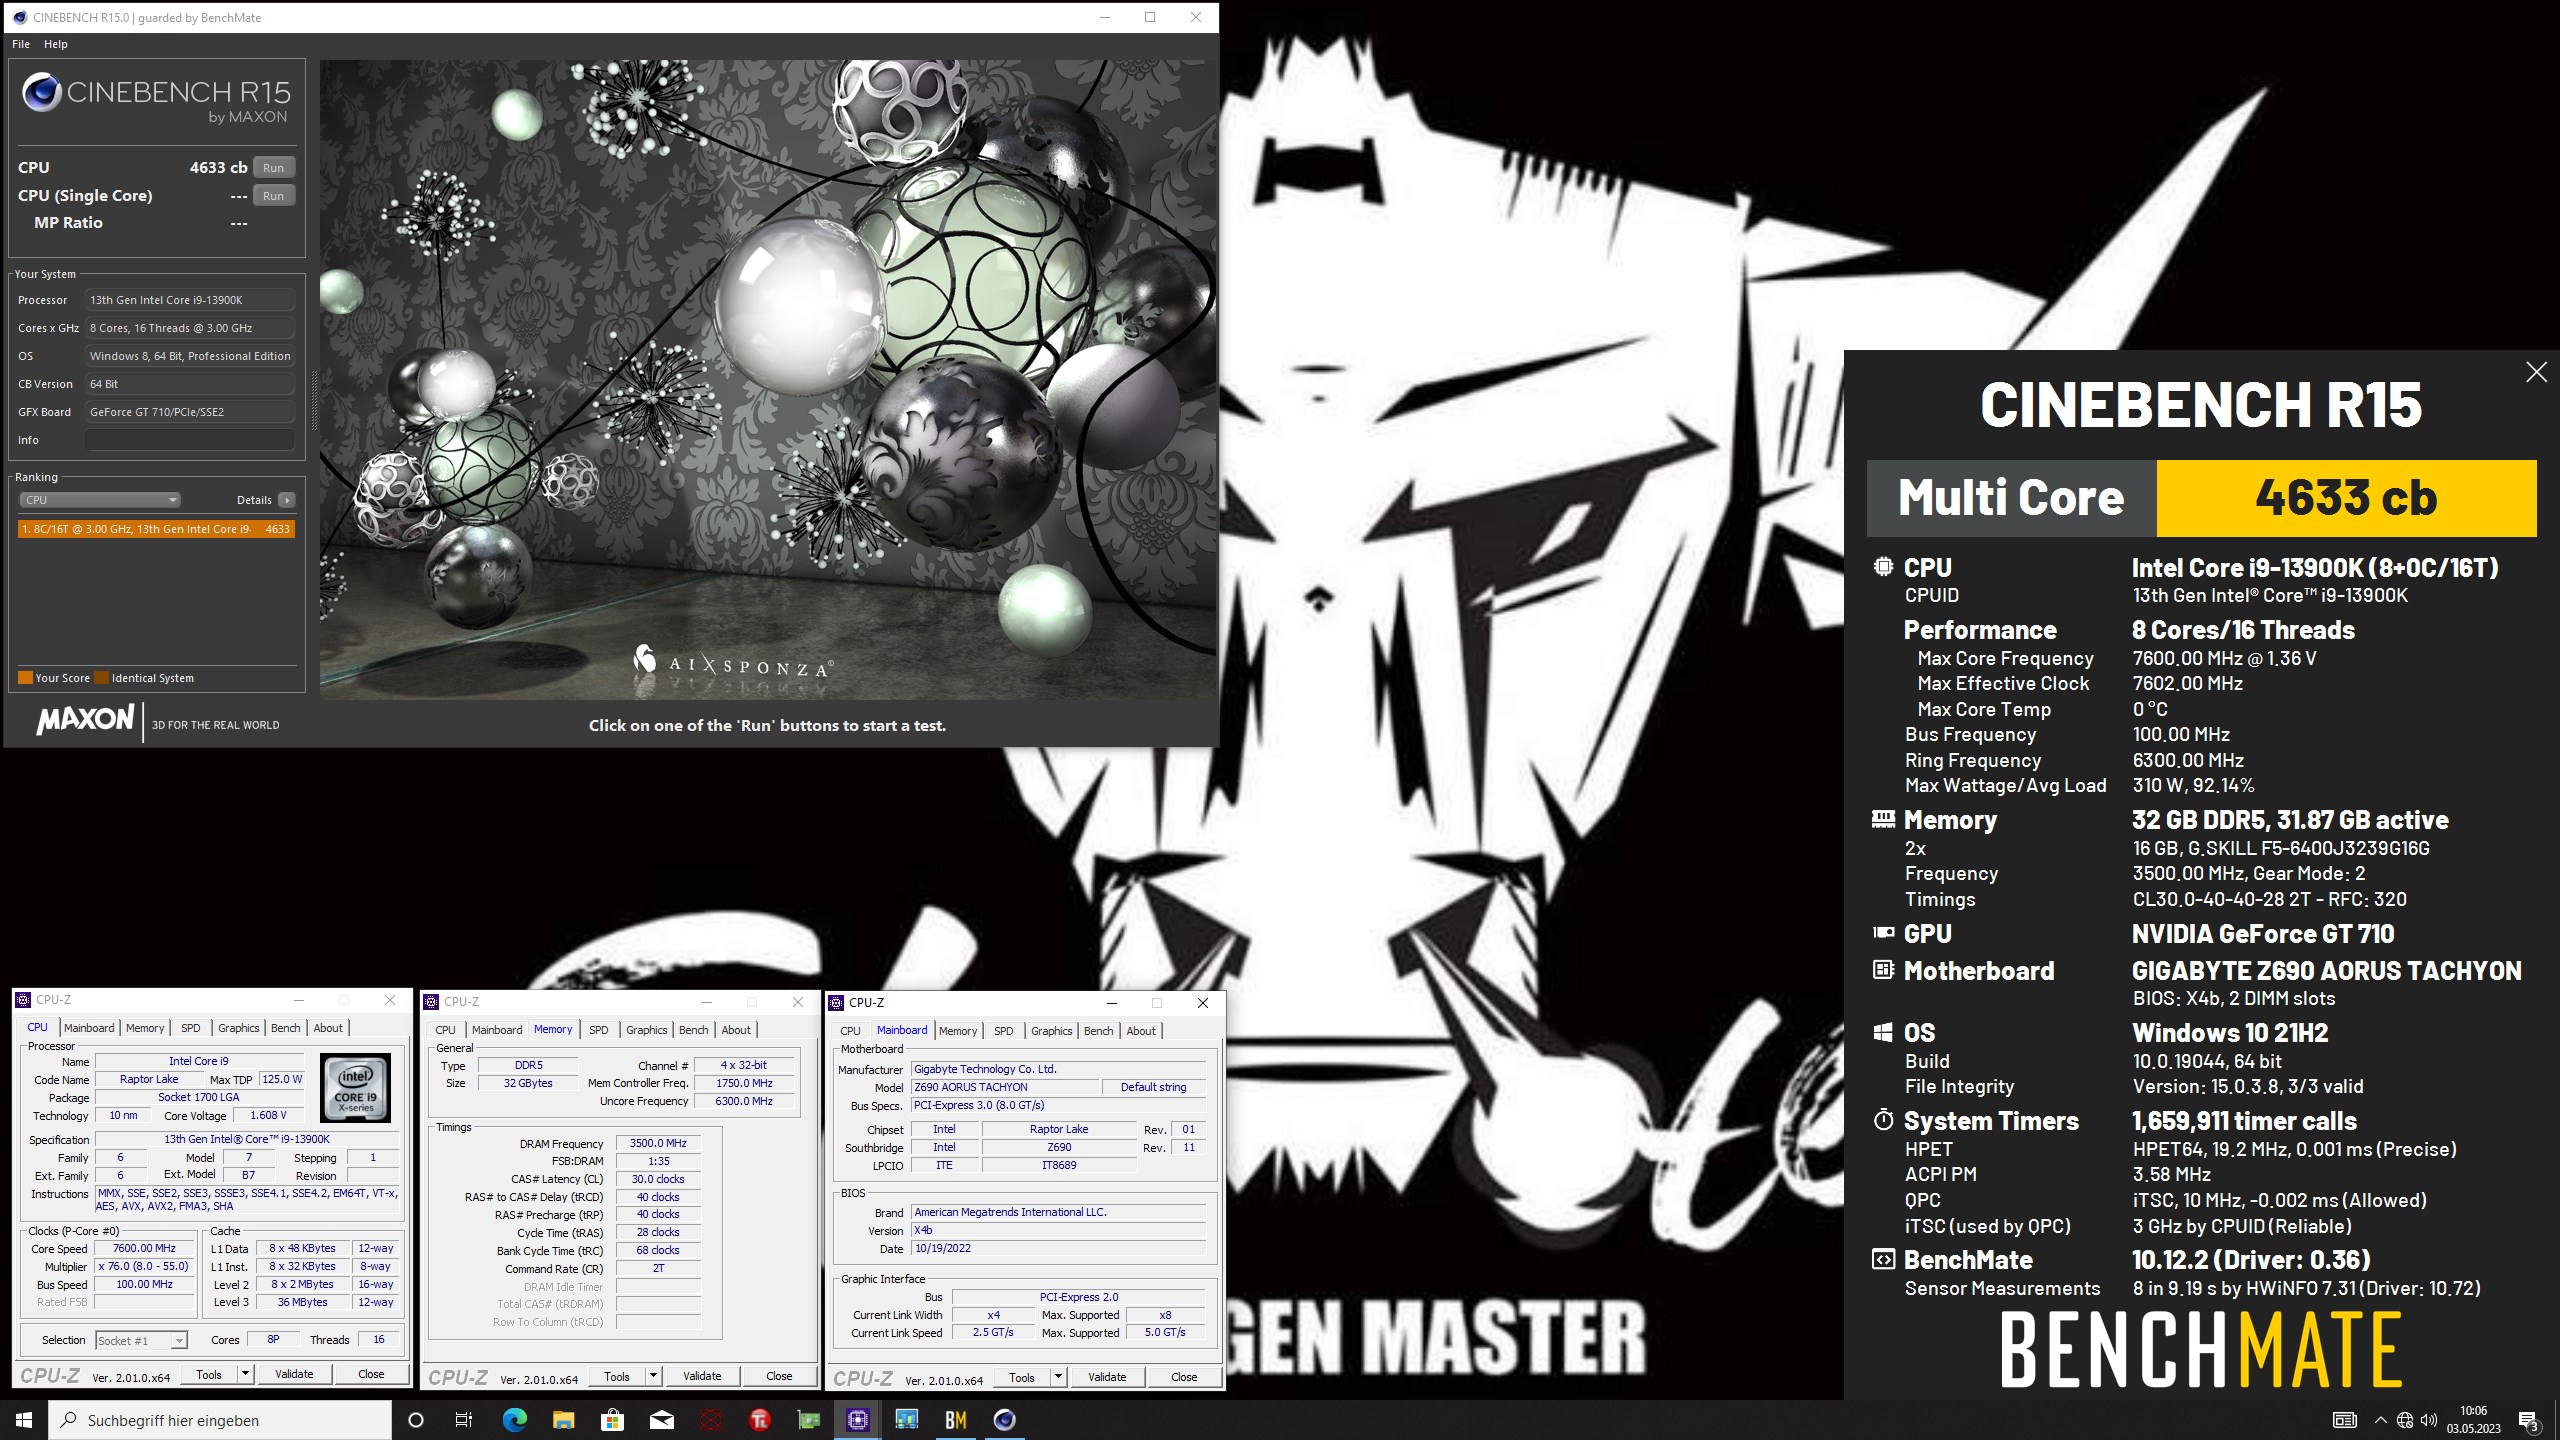Open red TL icon on taskbar
Image resolution: width=2560 pixels, height=1440 pixels.
759,1420
